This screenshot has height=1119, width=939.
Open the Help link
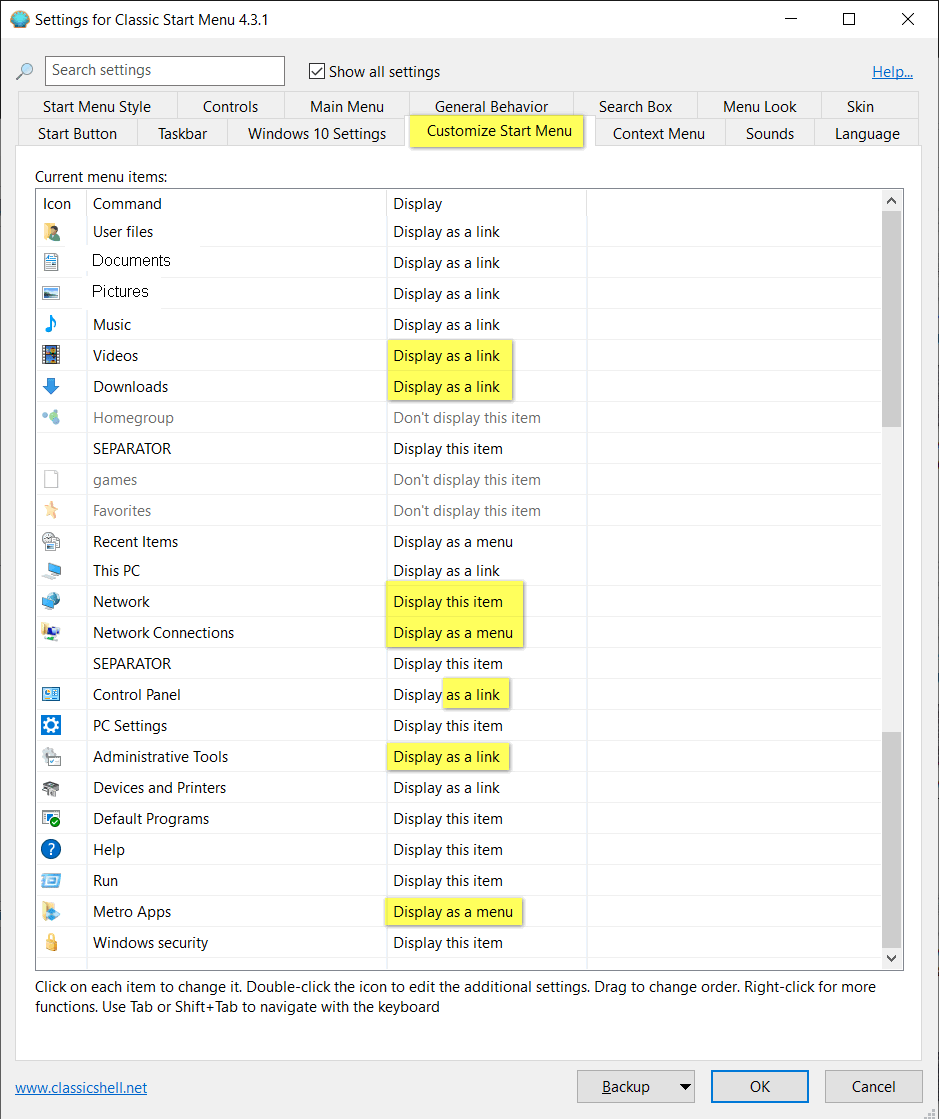tap(892, 71)
